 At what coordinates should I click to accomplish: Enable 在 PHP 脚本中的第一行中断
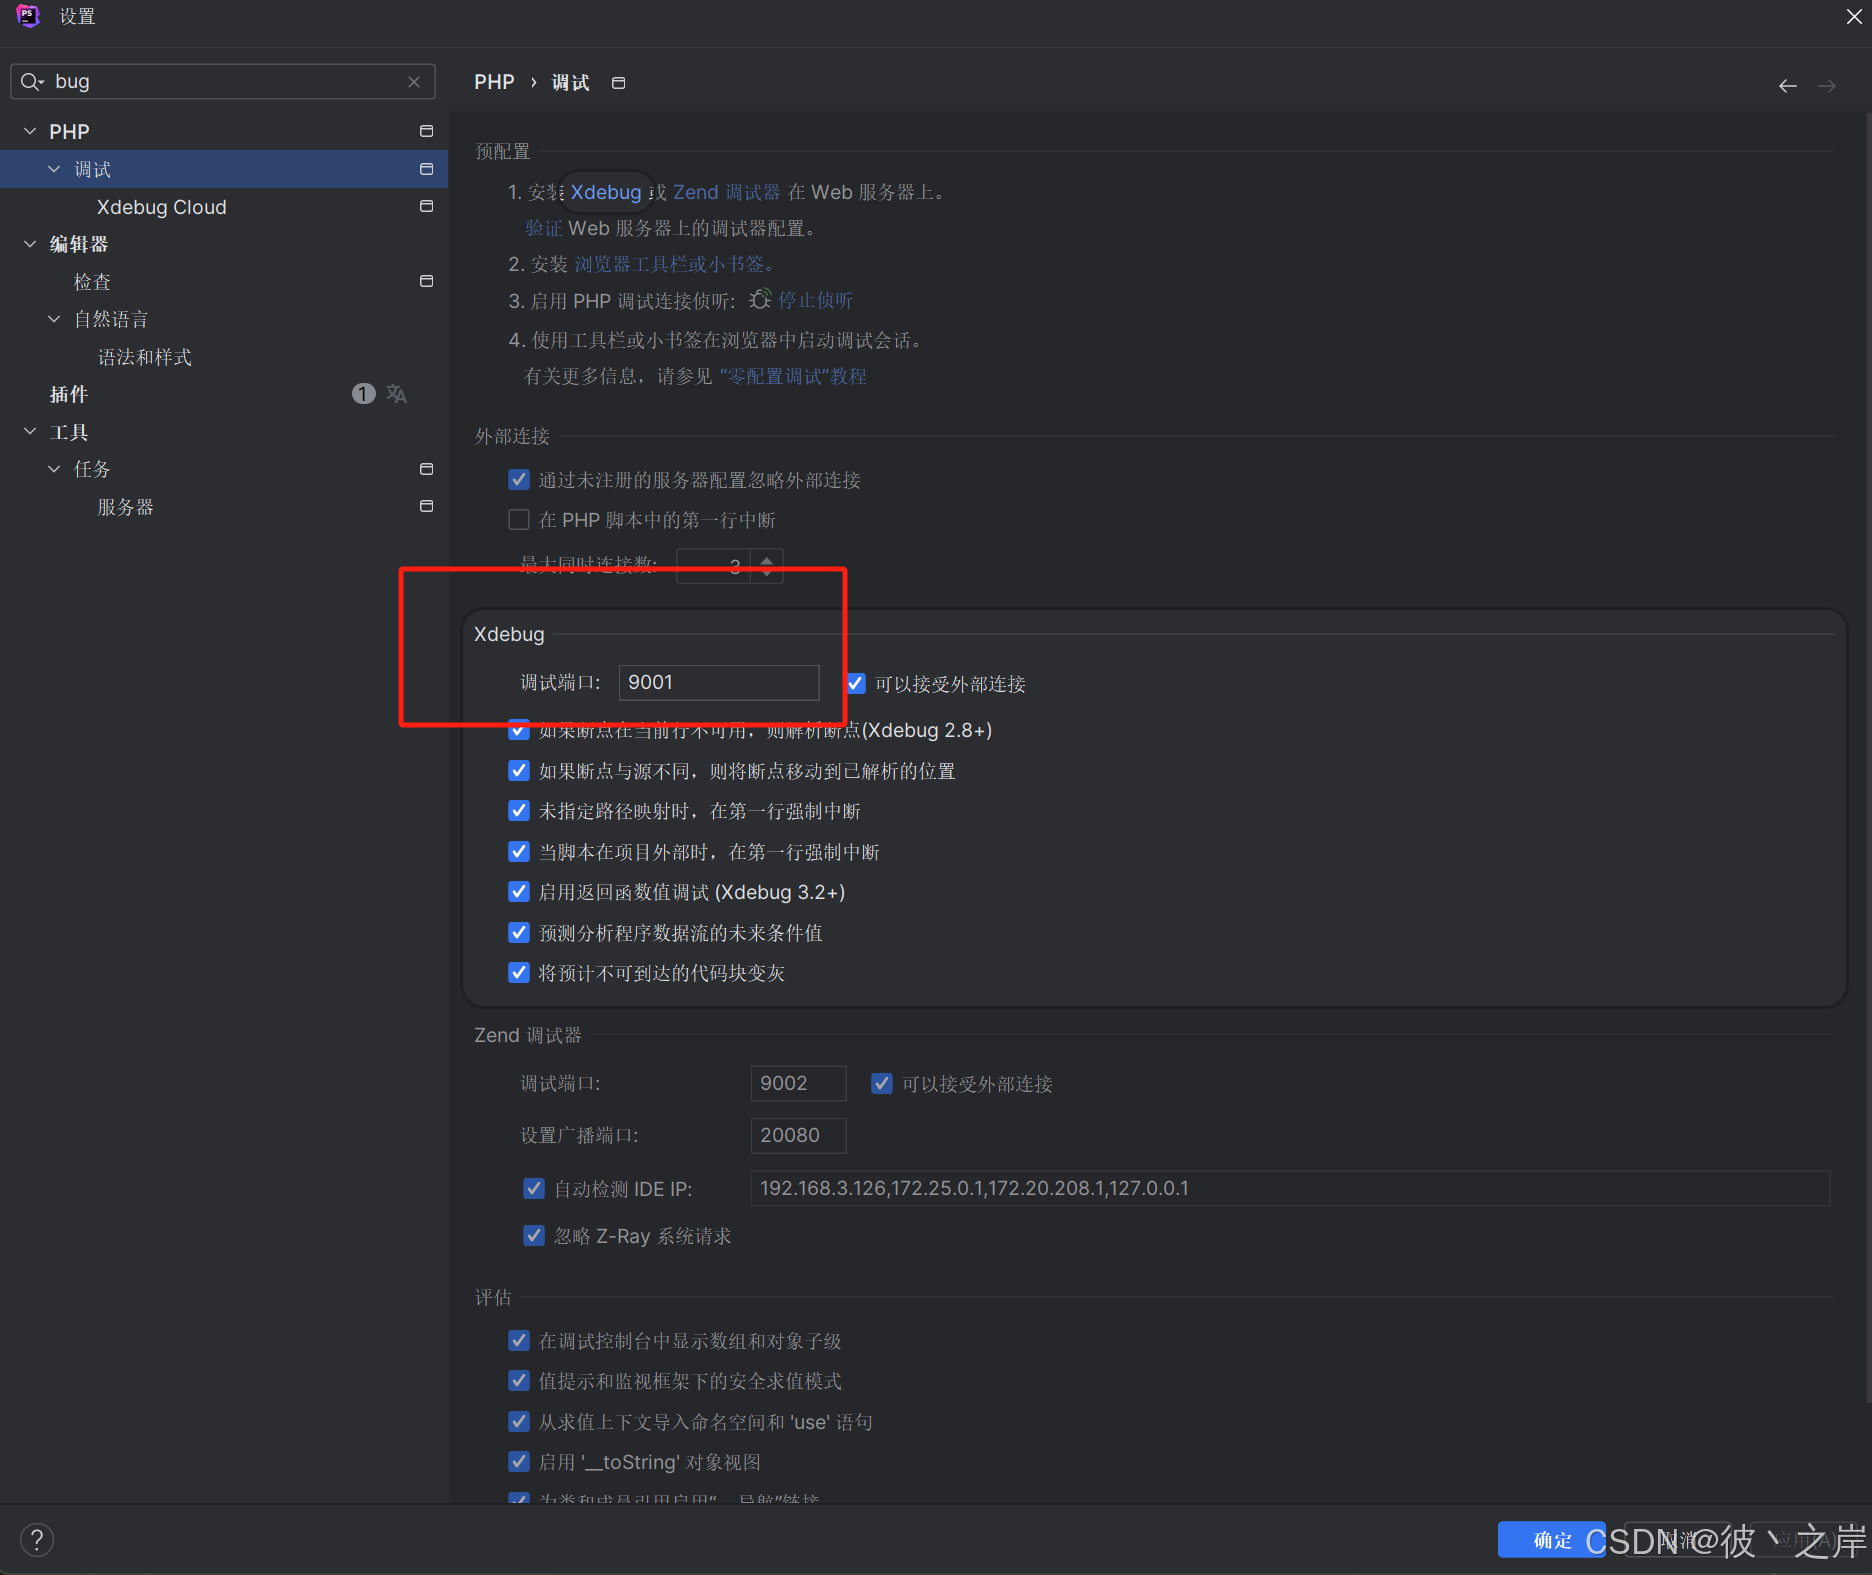point(518,519)
